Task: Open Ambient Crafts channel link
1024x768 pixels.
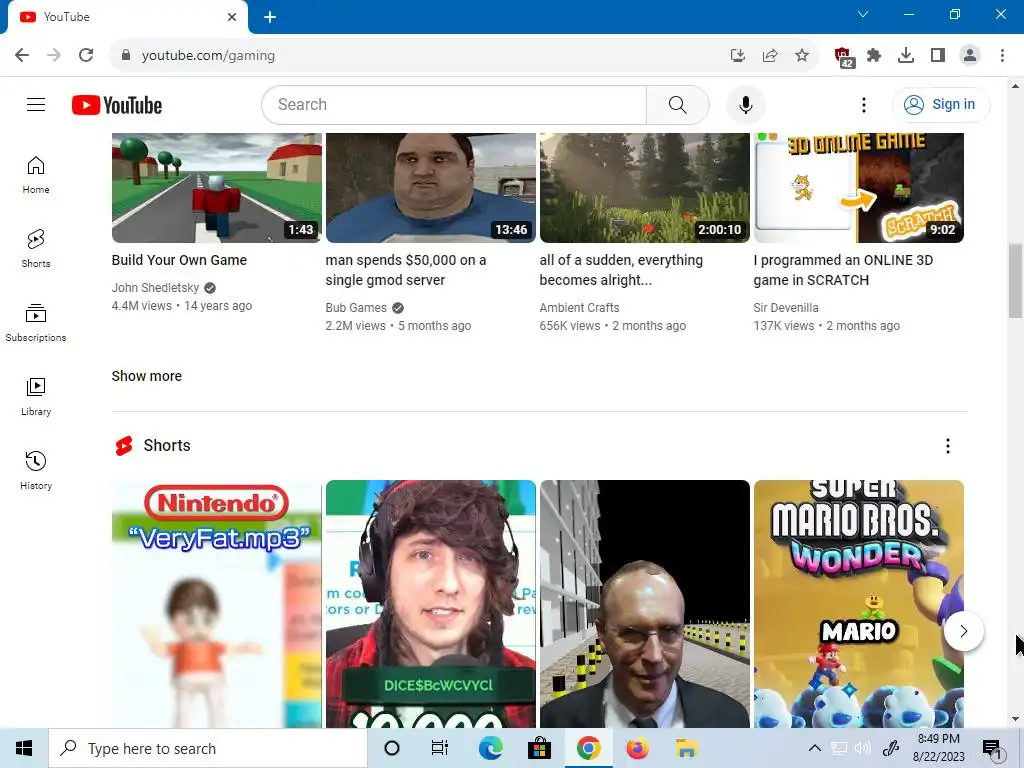Action: [579, 308]
